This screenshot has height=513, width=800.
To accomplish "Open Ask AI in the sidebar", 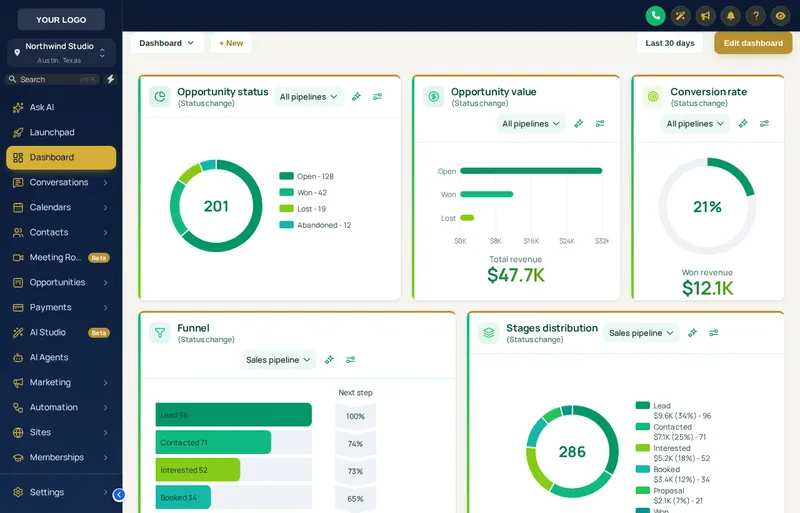I will pyautogui.click(x=61, y=107).
